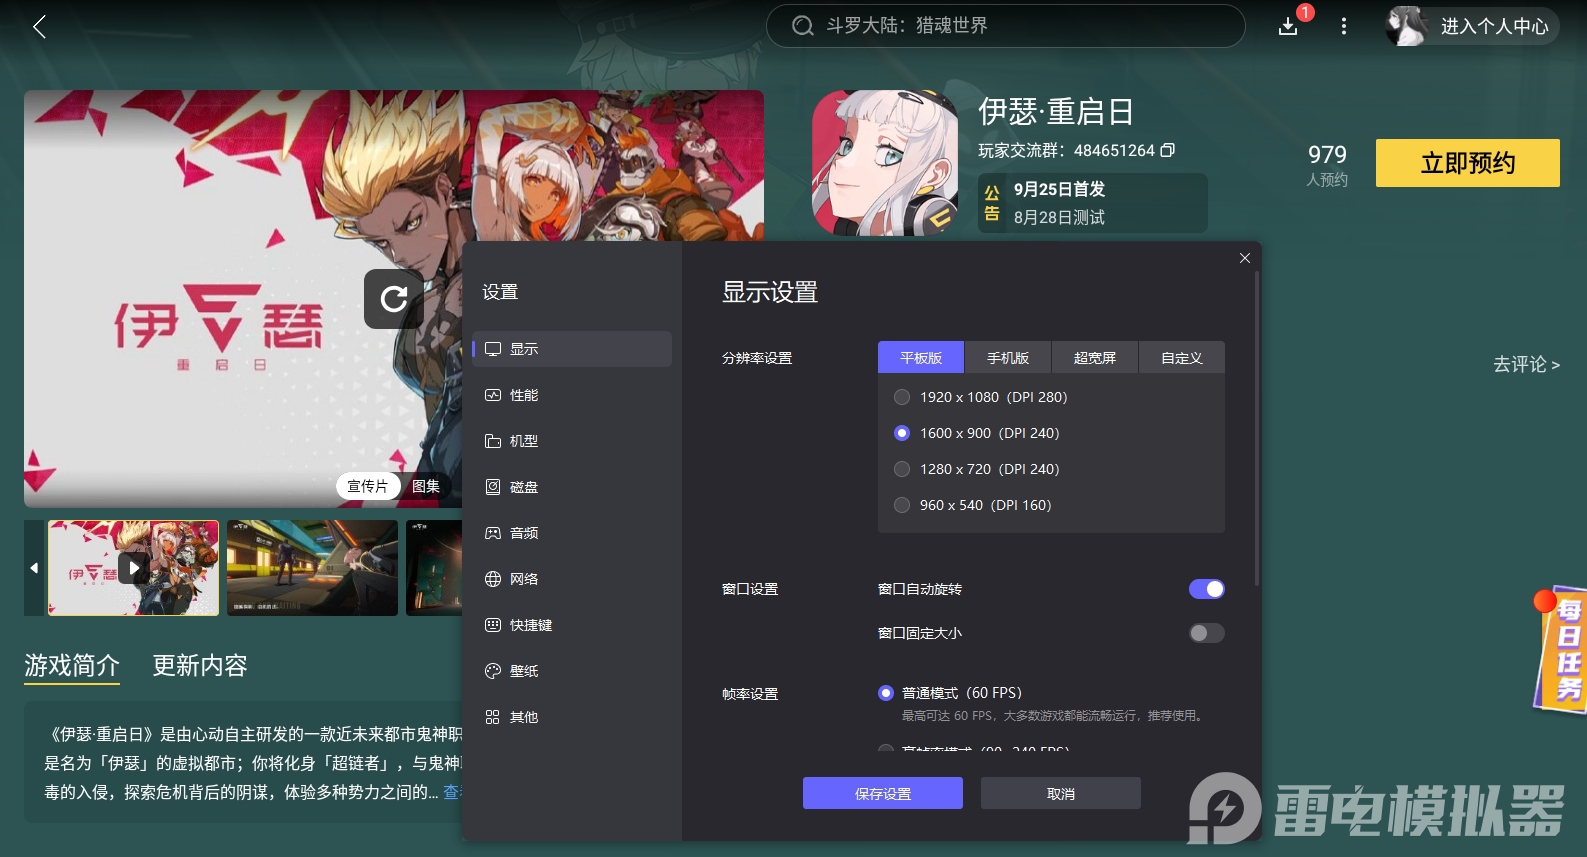1587x857 pixels.
Task: Choose 1920 x 1080 (DPI 280) resolution
Action: click(981, 397)
